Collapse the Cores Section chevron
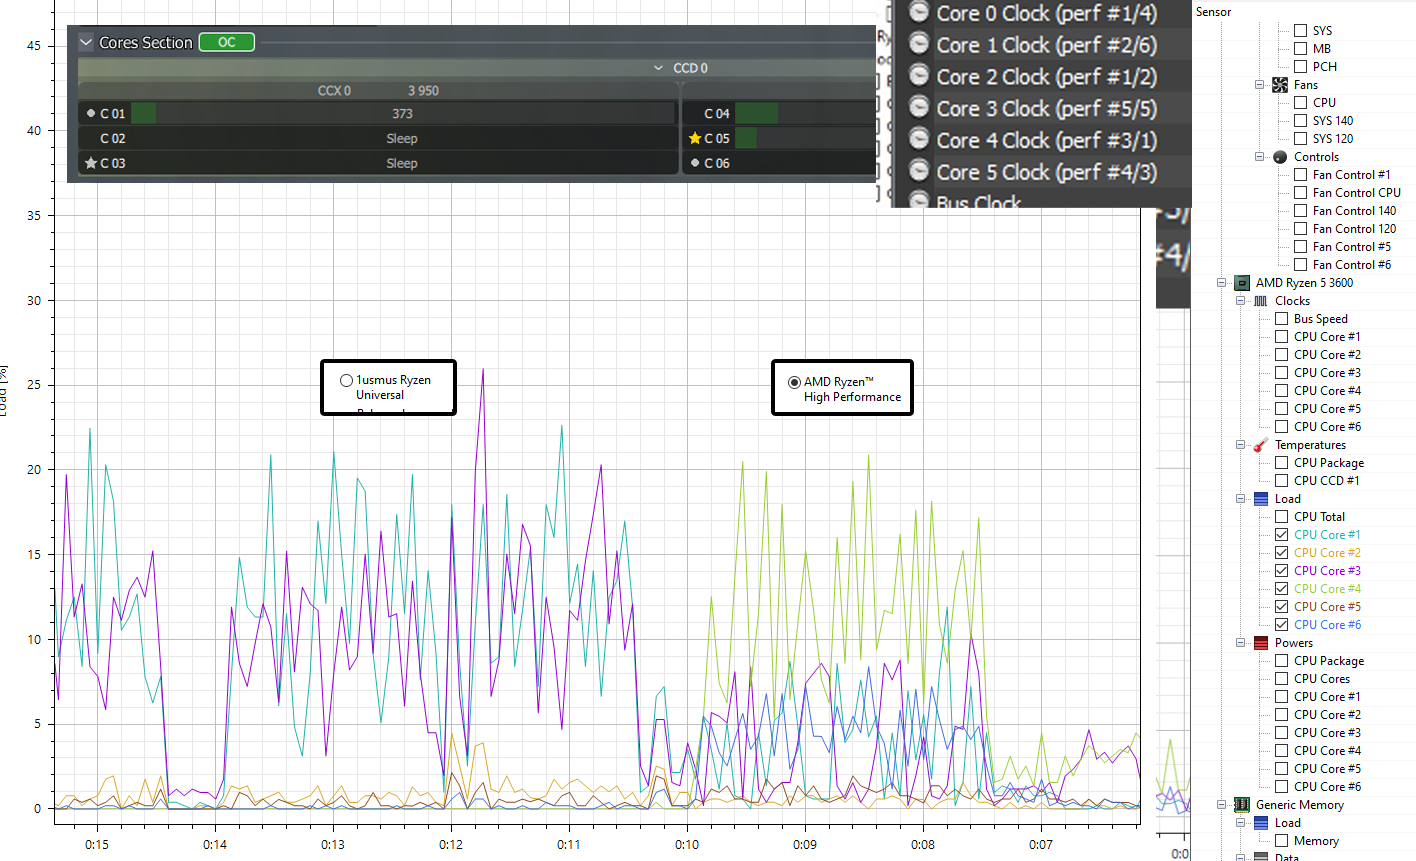1416x861 pixels. [86, 43]
